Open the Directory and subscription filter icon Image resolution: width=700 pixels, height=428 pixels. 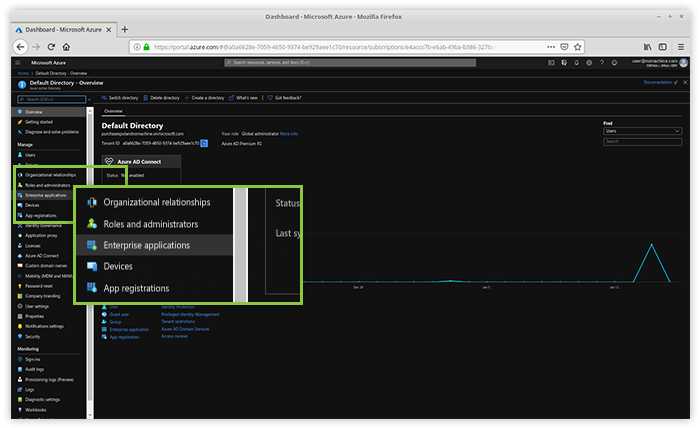coord(564,63)
